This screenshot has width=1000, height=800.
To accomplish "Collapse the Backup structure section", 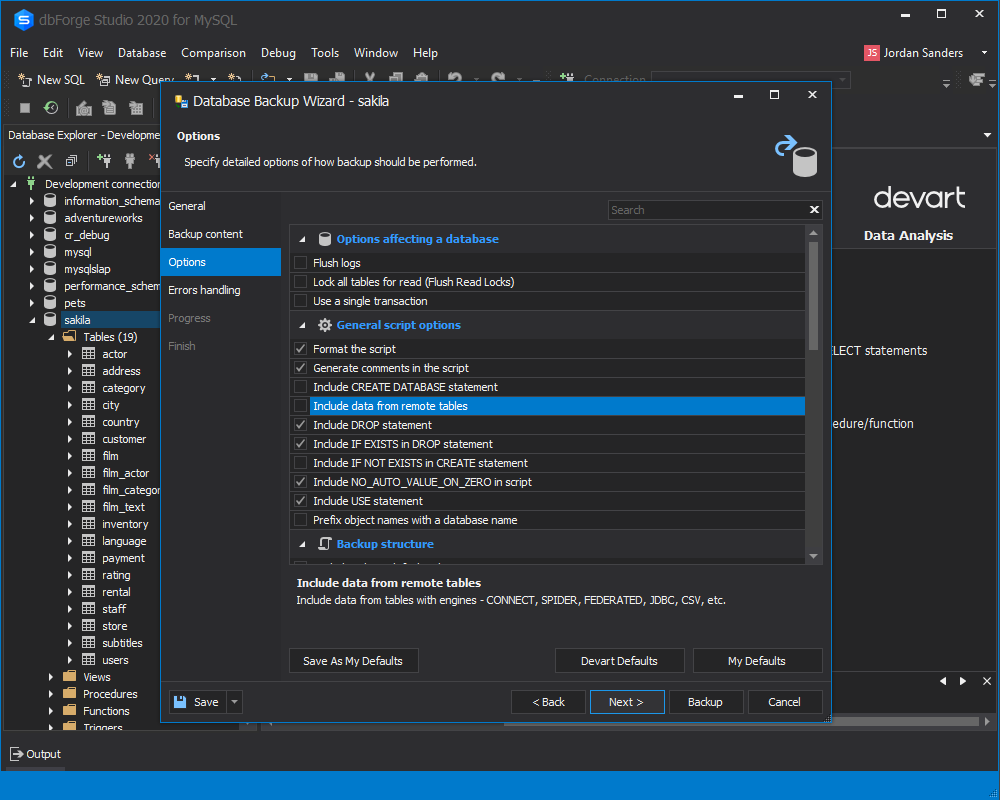I will tap(302, 544).
